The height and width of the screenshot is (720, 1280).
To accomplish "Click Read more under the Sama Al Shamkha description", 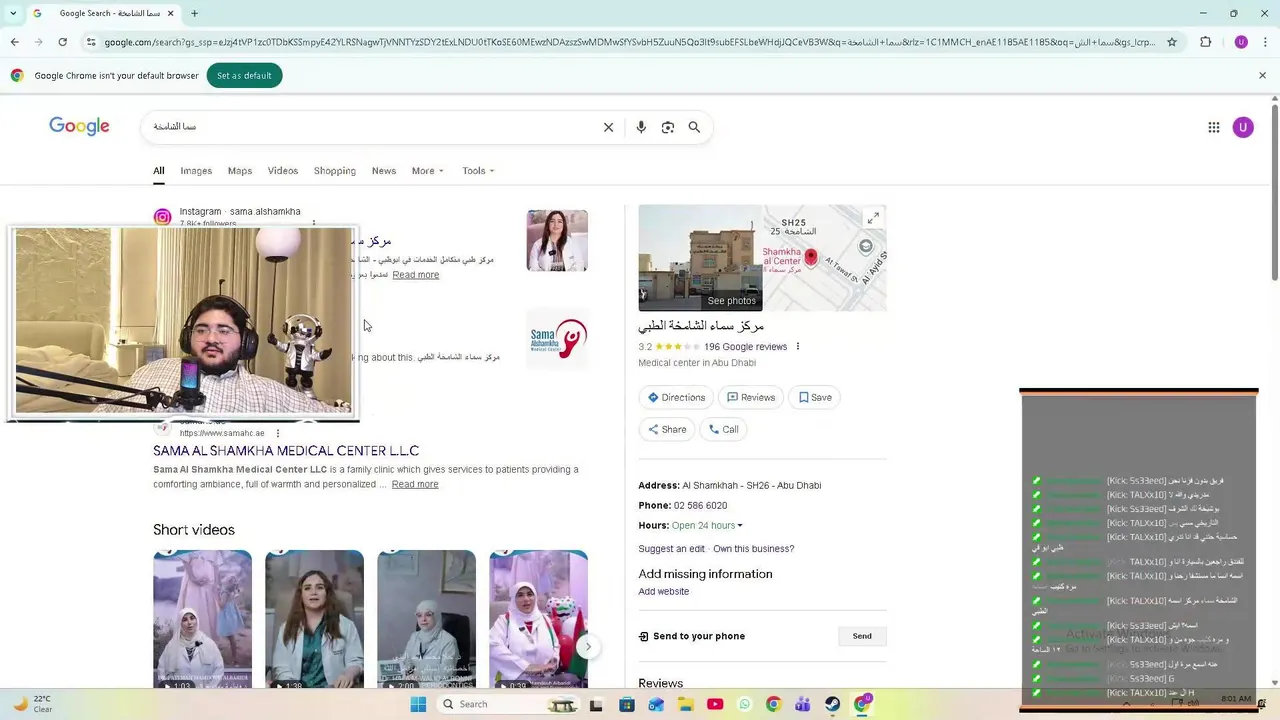I will point(415,484).
